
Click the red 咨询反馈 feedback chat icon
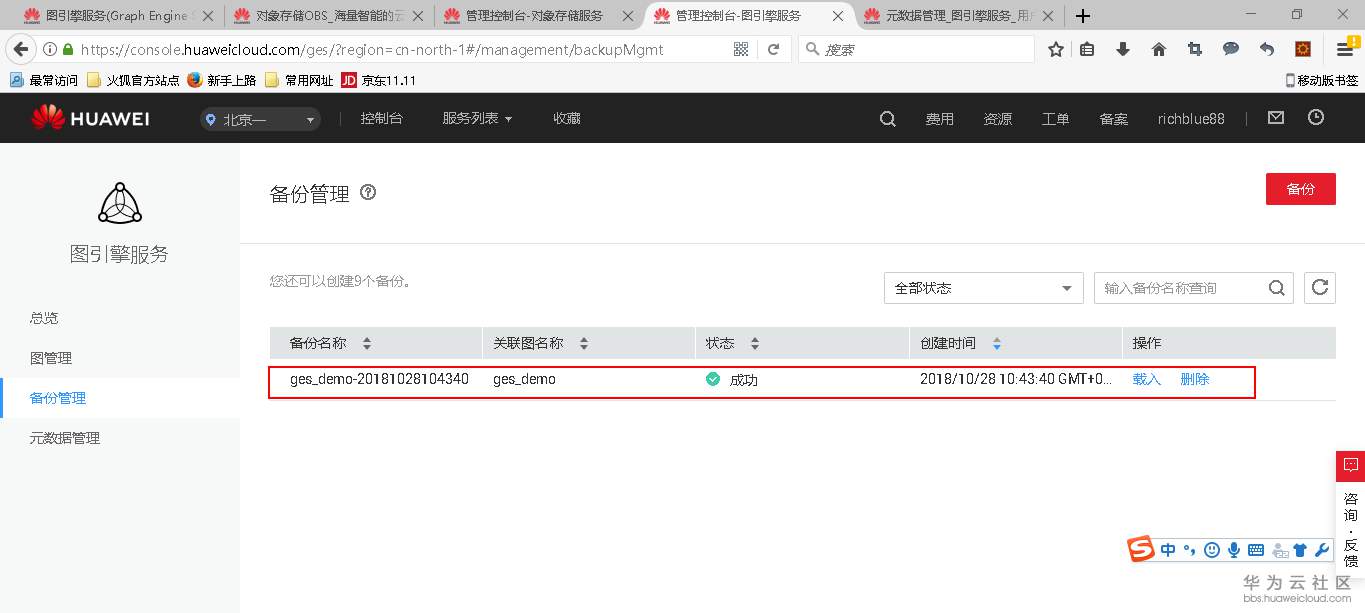[x=1350, y=466]
